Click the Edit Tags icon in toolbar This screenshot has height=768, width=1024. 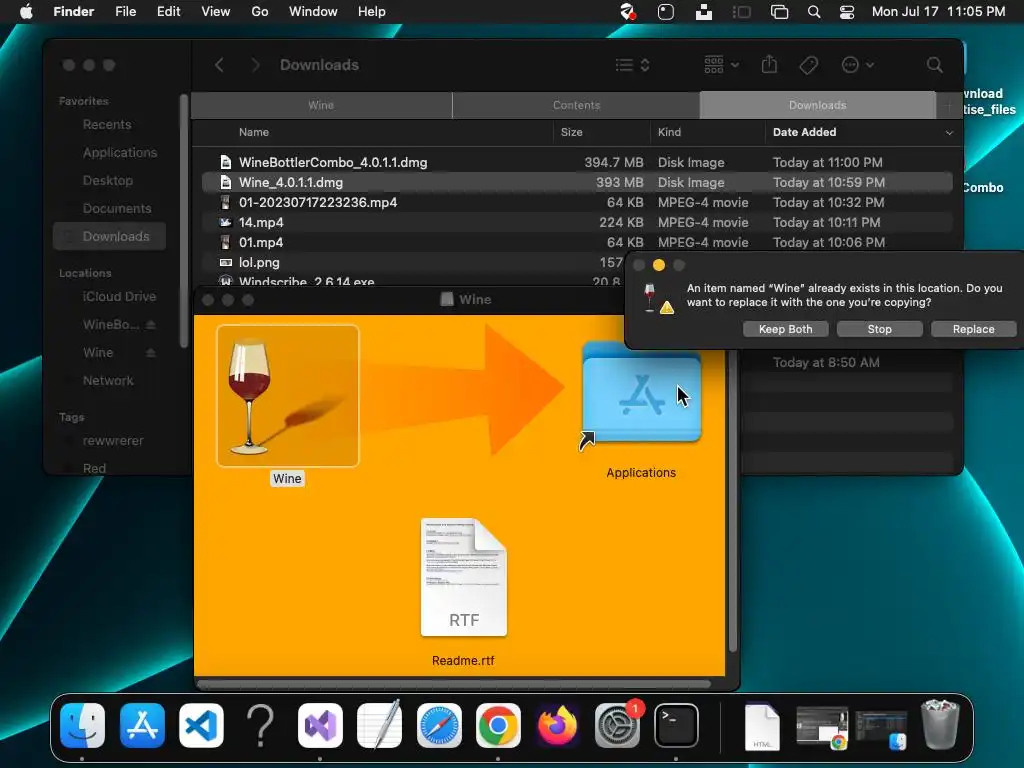pos(808,65)
